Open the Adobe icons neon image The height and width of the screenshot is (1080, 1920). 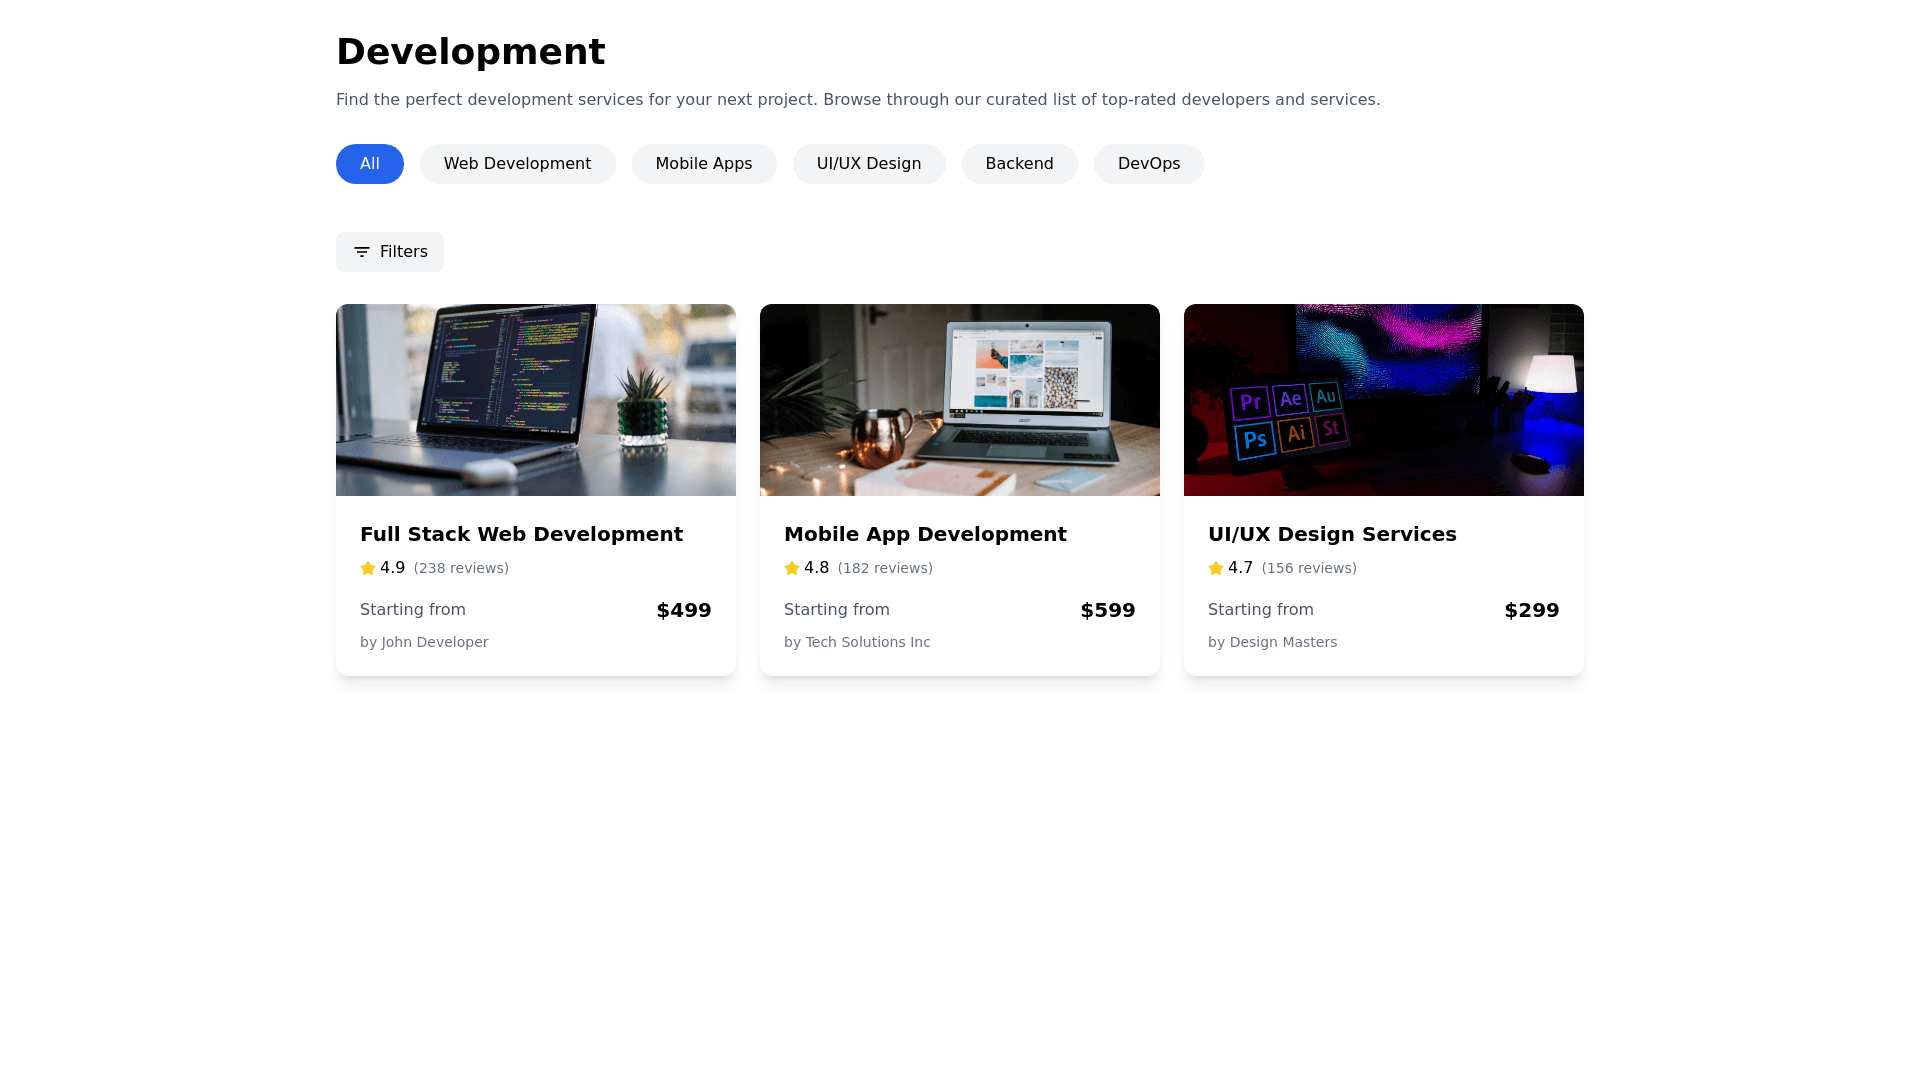click(x=1384, y=400)
